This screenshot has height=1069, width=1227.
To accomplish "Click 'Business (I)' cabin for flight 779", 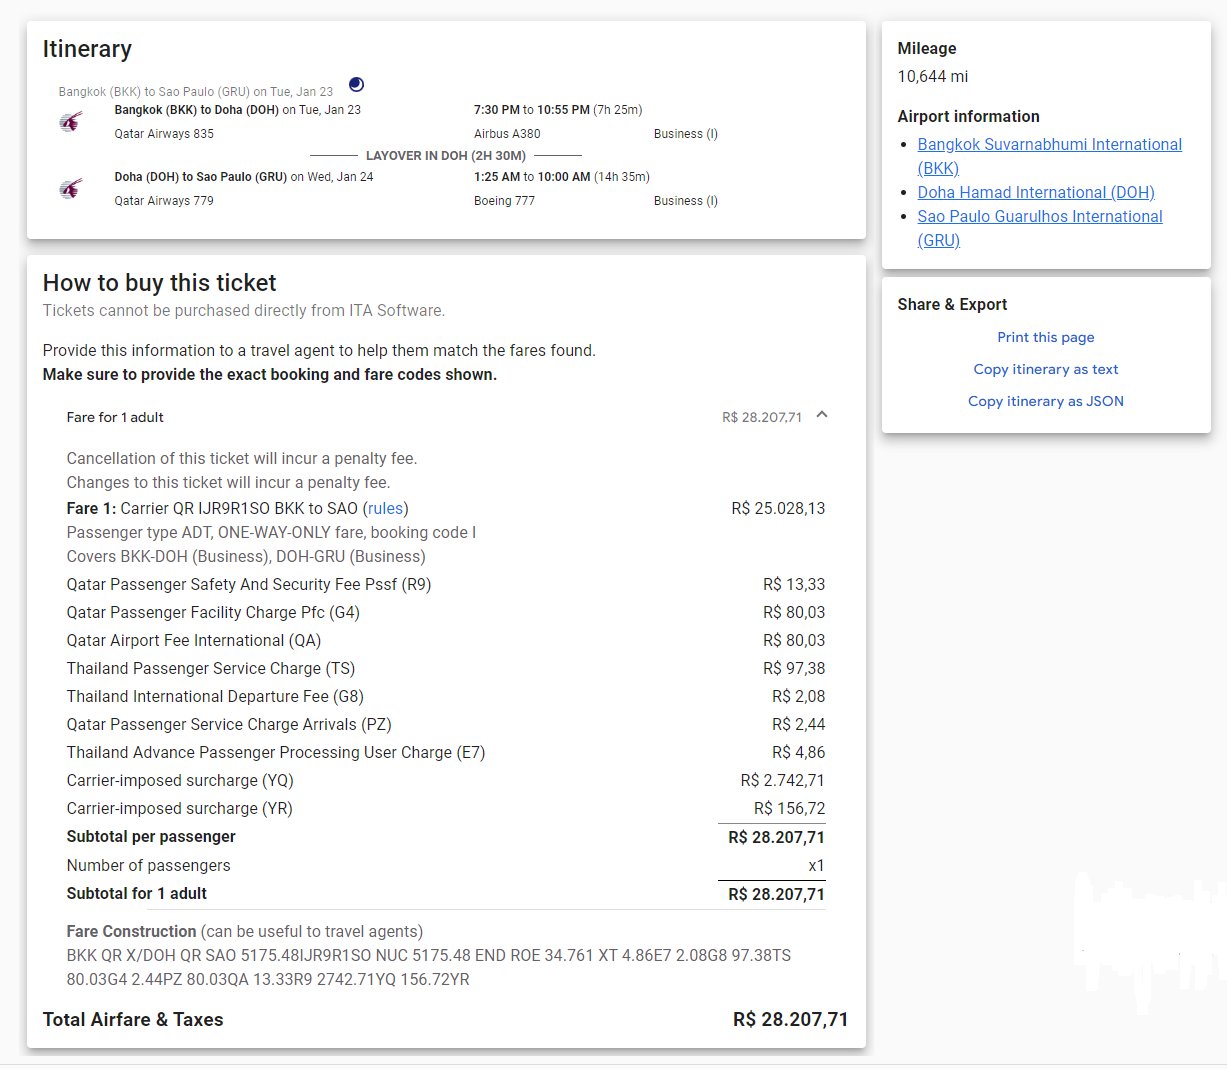I will [x=686, y=201].
